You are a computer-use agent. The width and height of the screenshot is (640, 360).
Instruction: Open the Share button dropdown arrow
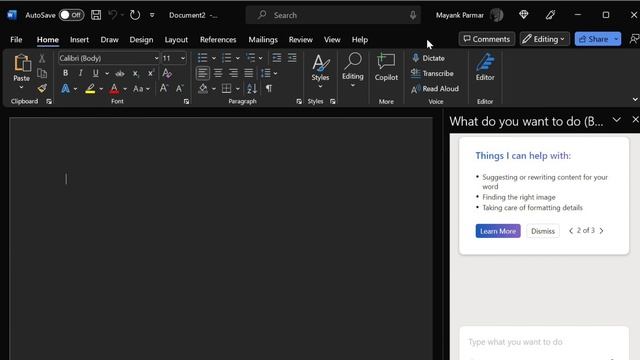[616, 39]
